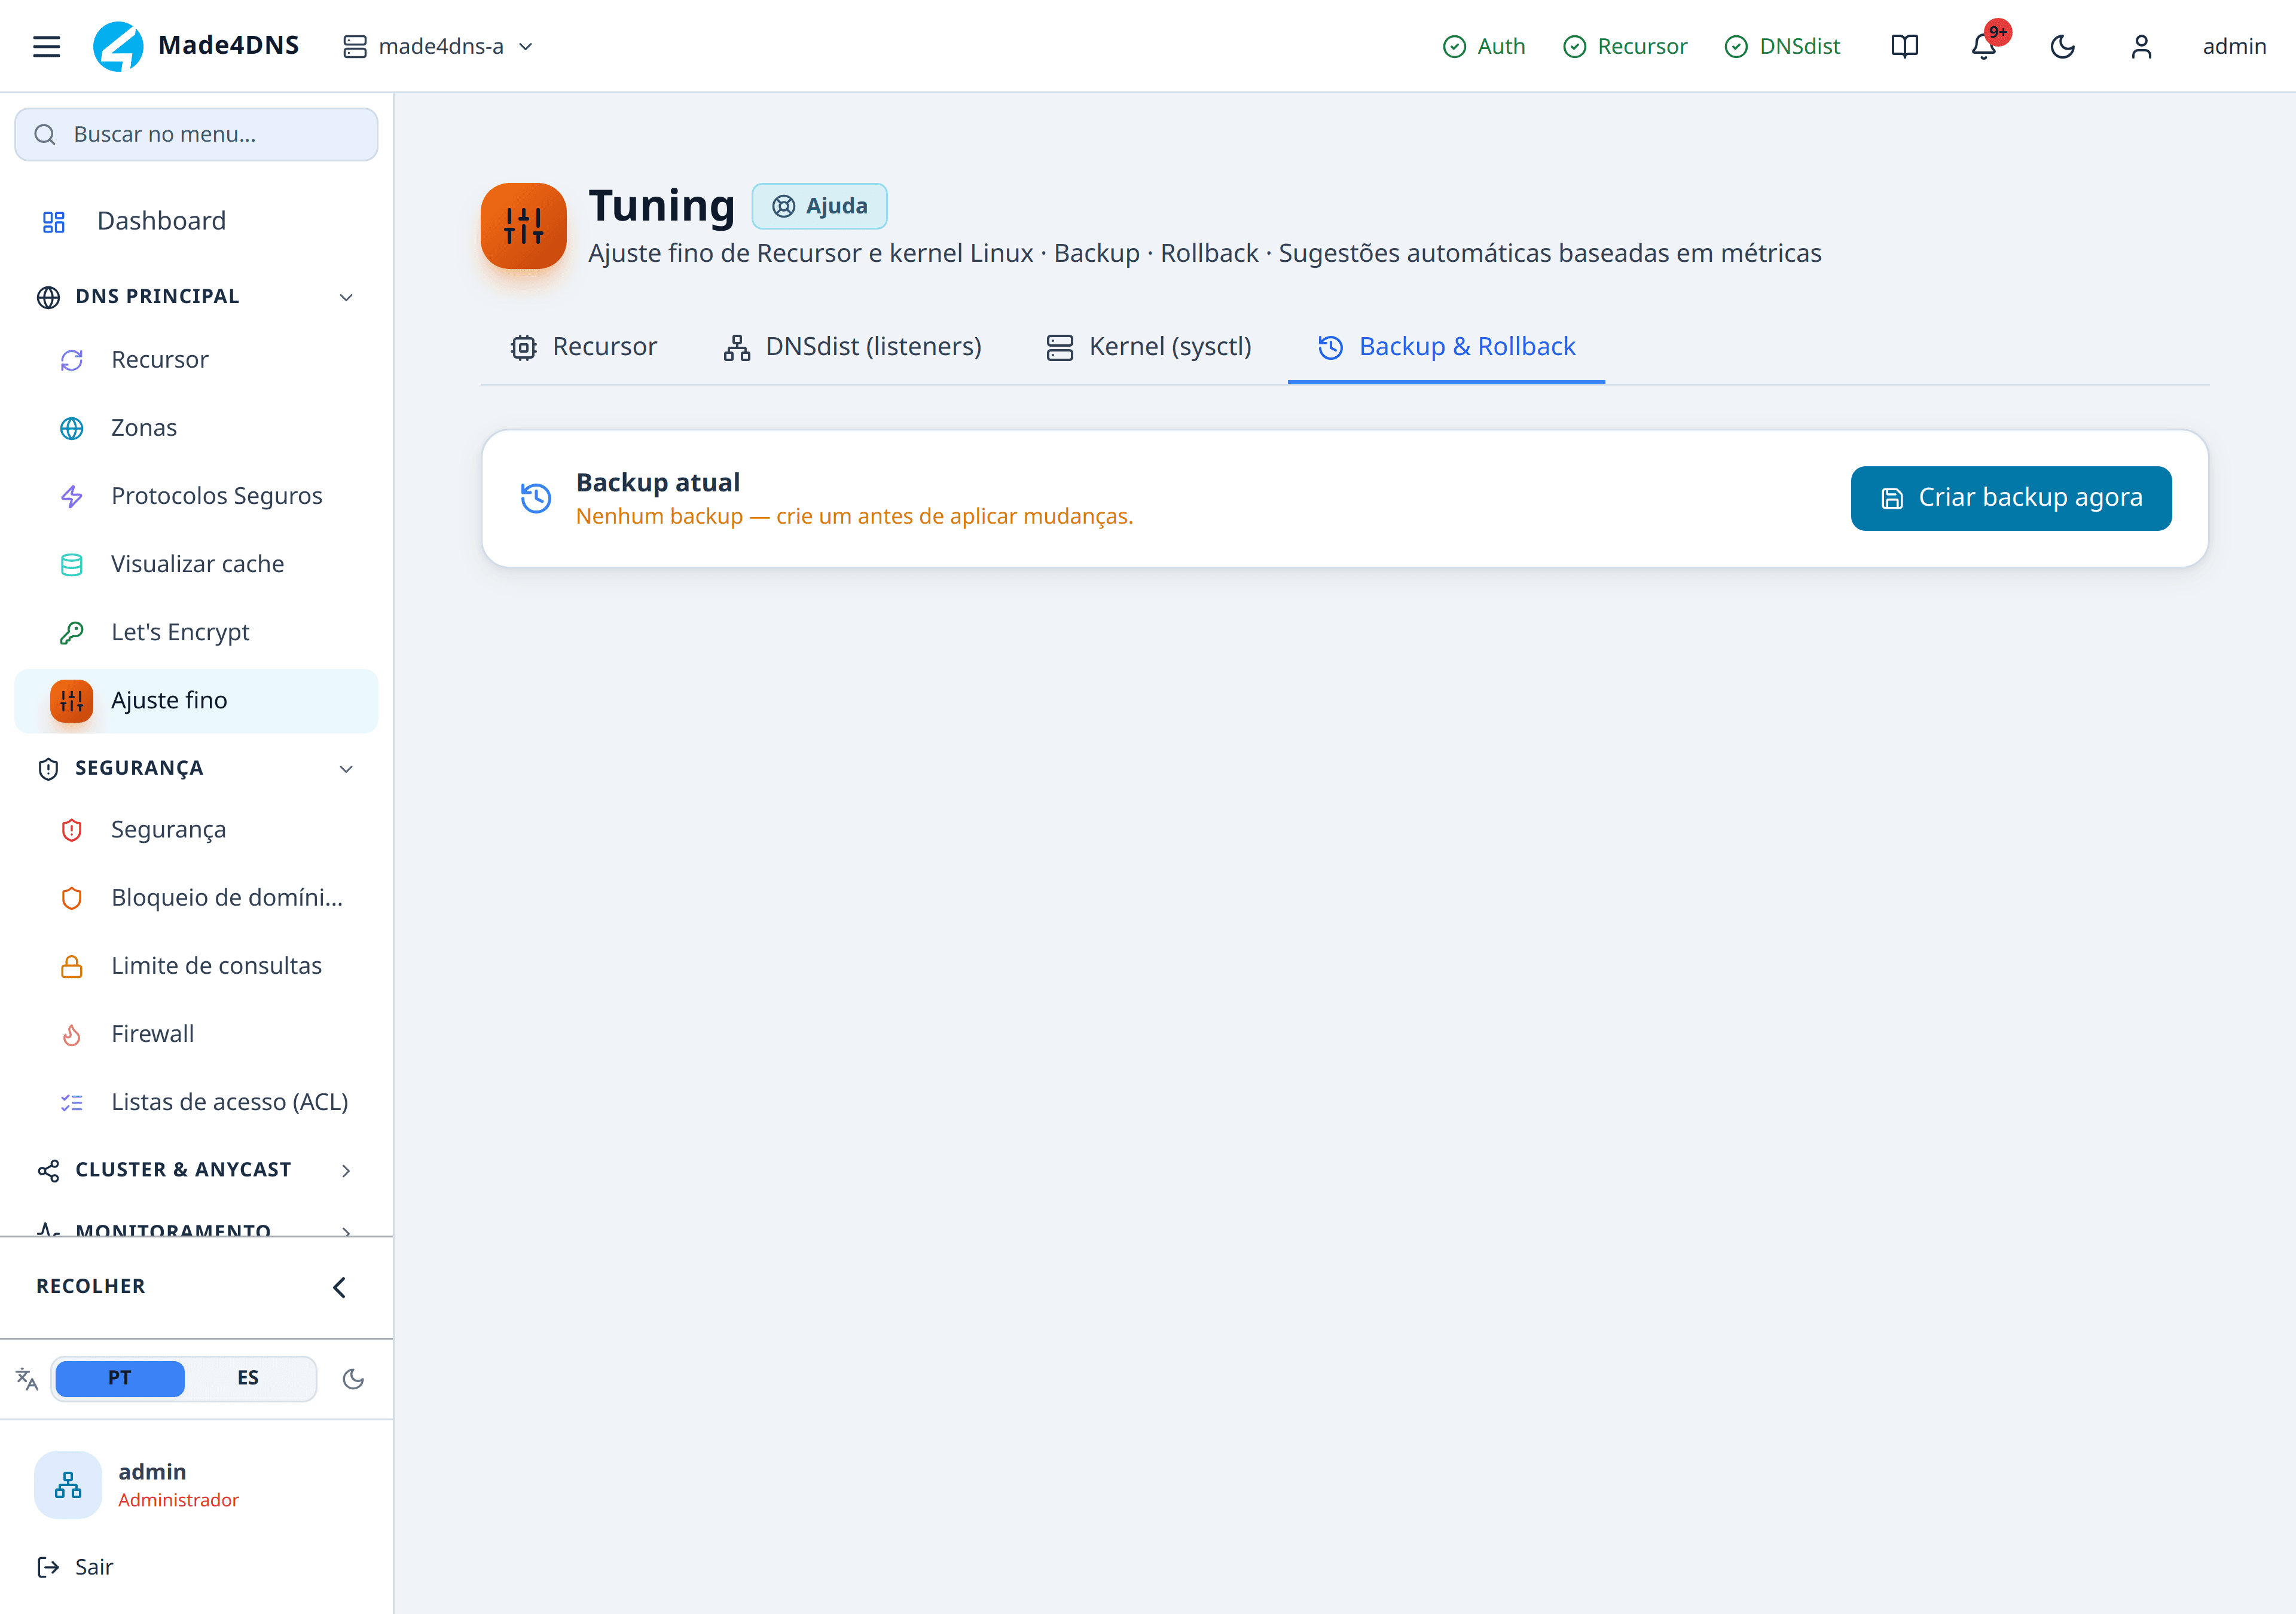Toggle dark mode in top header
The width and height of the screenshot is (2296, 1614).
pyautogui.click(x=2062, y=46)
